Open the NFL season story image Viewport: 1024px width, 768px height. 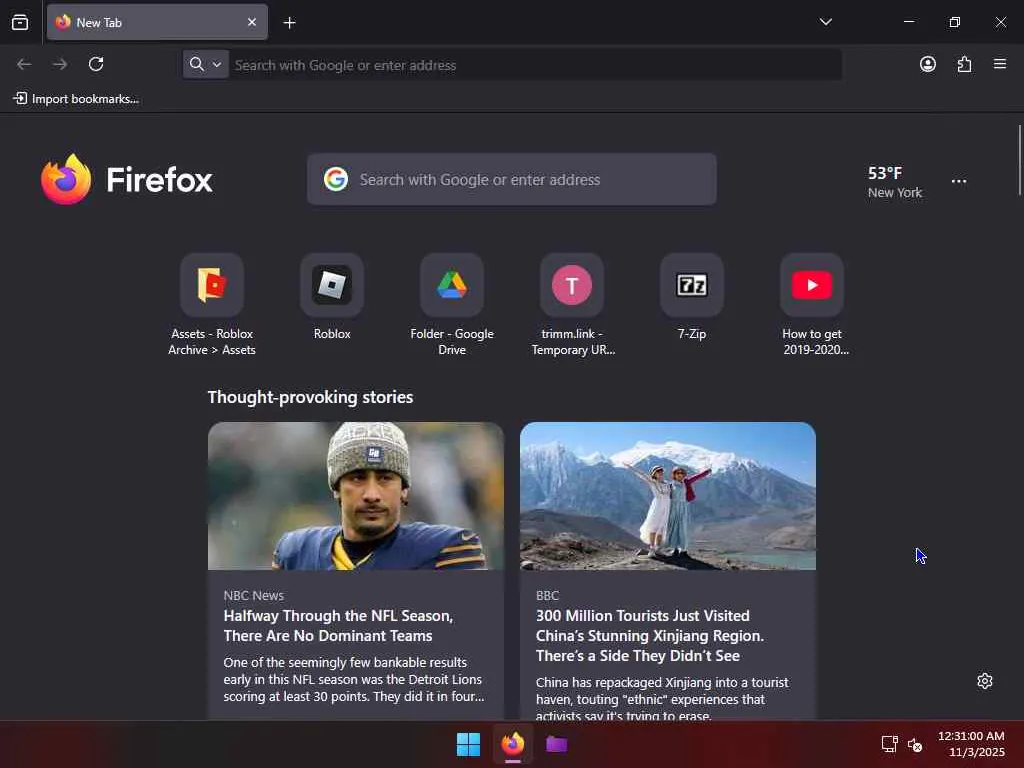pos(356,496)
